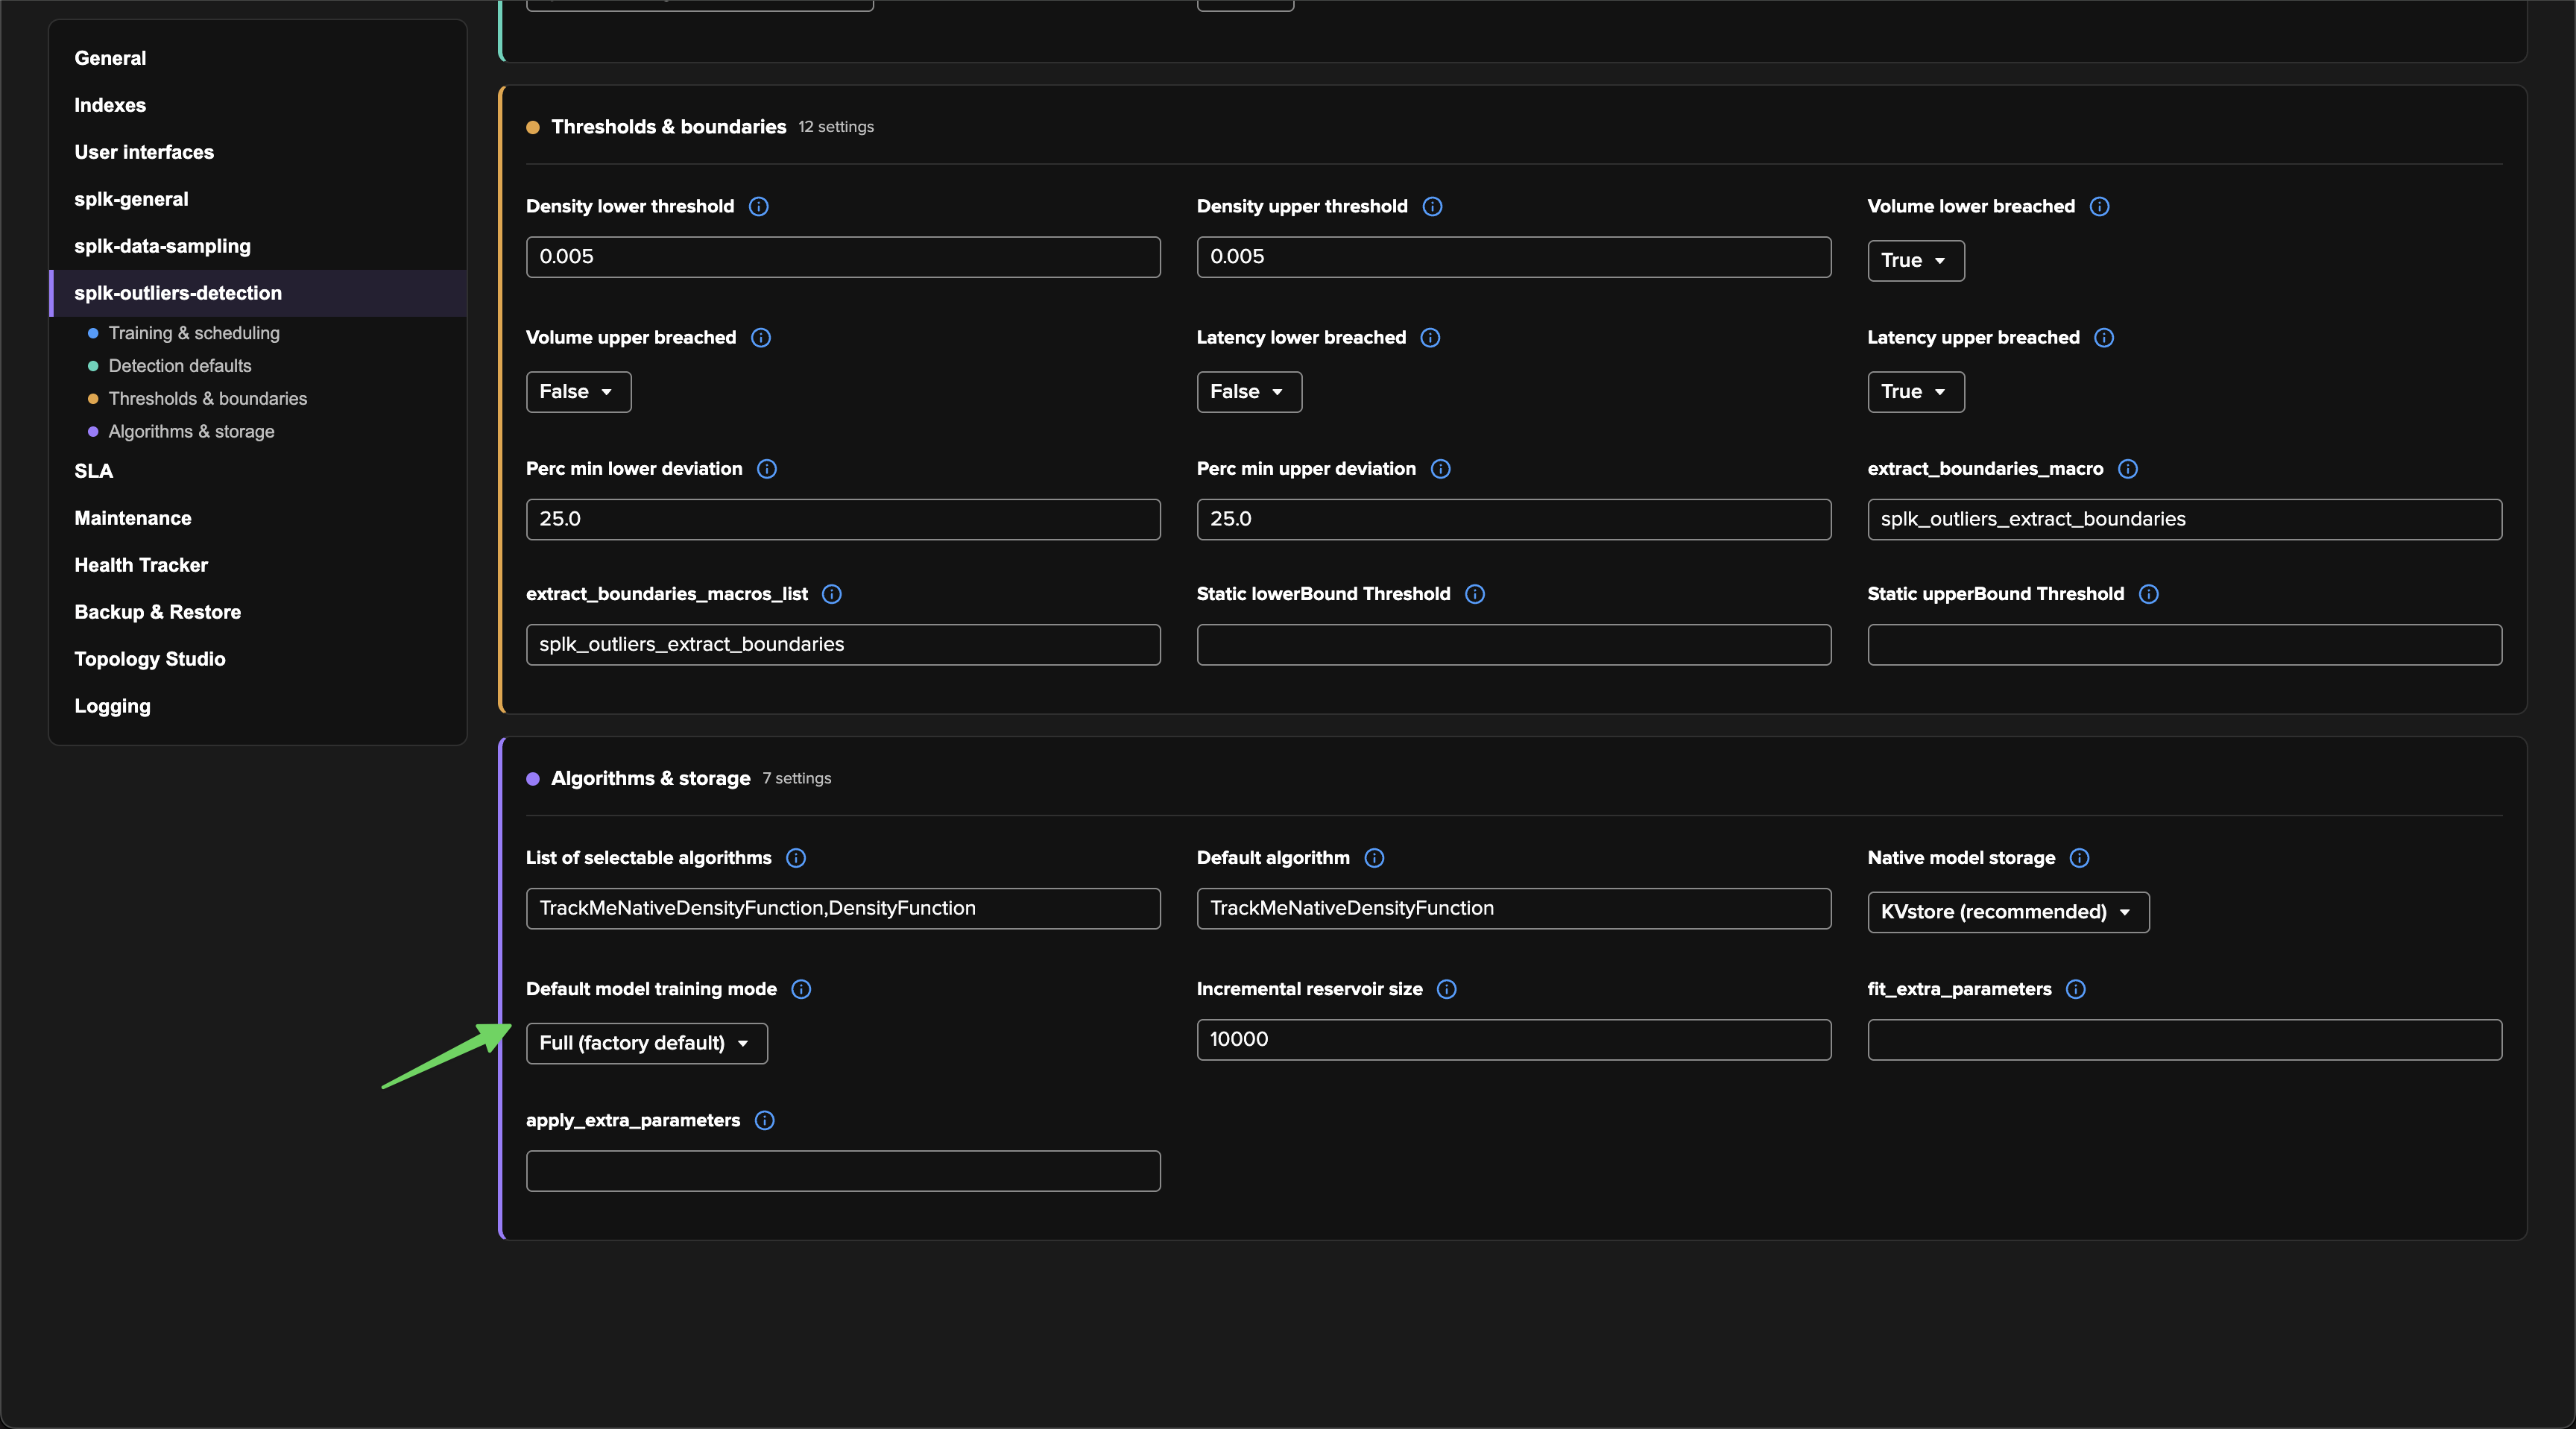Screen dimensions: 2576x1429
Task: Click fit_extra_parameters empty field
Action: (x=2185, y=1040)
